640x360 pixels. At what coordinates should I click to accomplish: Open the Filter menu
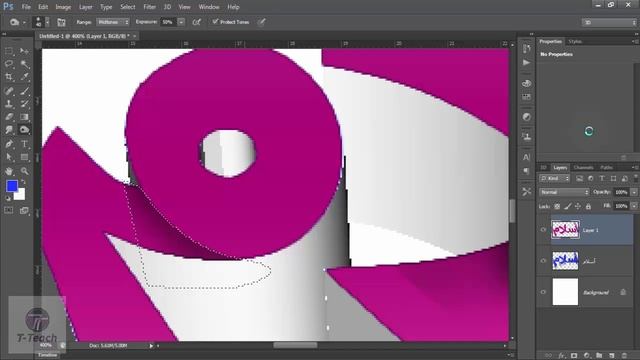pyautogui.click(x=149, y=7)
